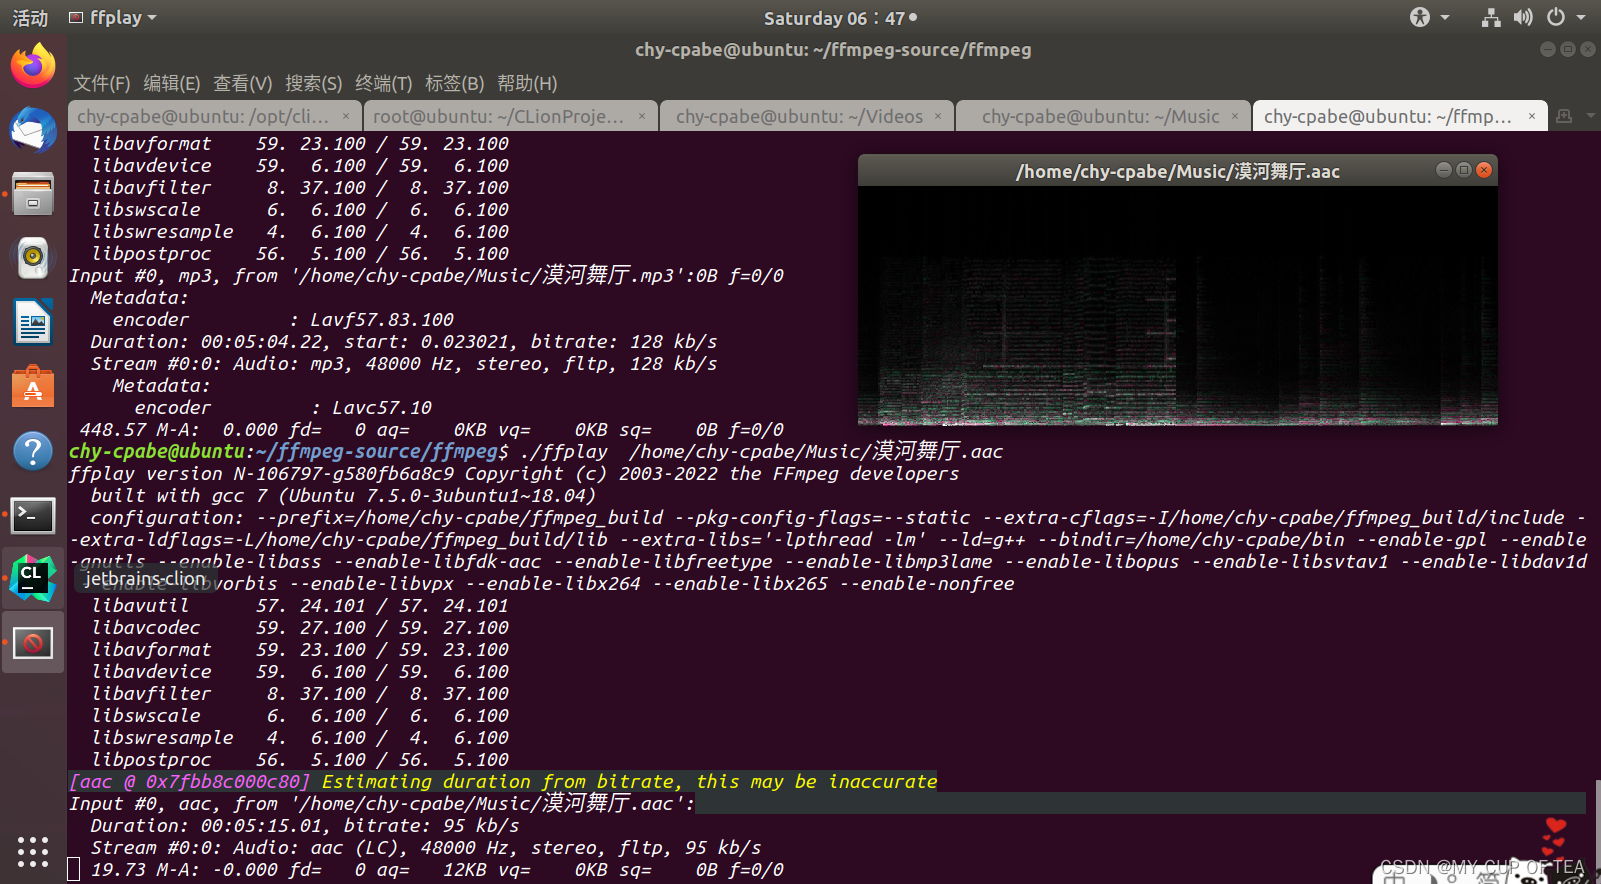Click 'ffplay version N-106797-g580fb6a8c9' line
Screen dimensions: 1601x884
tap(514, 473)
